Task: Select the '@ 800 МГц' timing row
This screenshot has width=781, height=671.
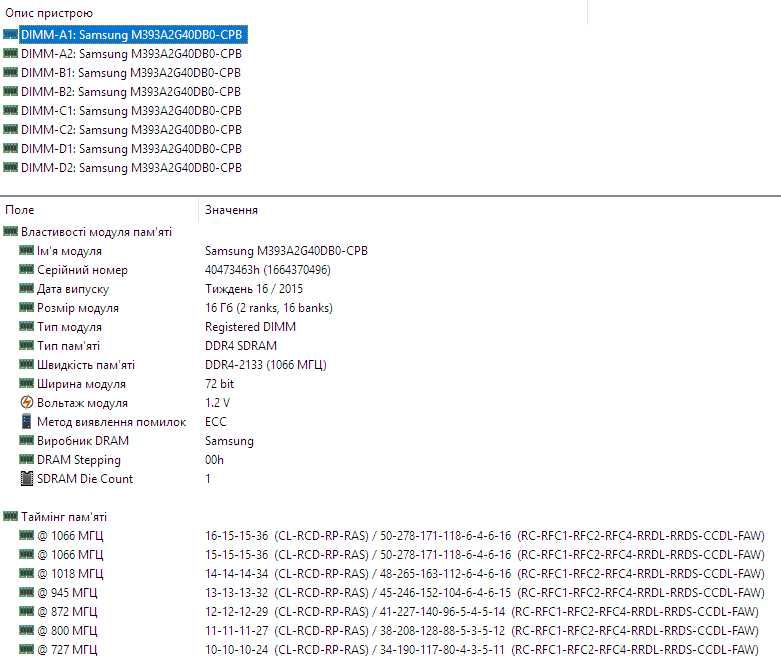Action: [x=389, y=630]
